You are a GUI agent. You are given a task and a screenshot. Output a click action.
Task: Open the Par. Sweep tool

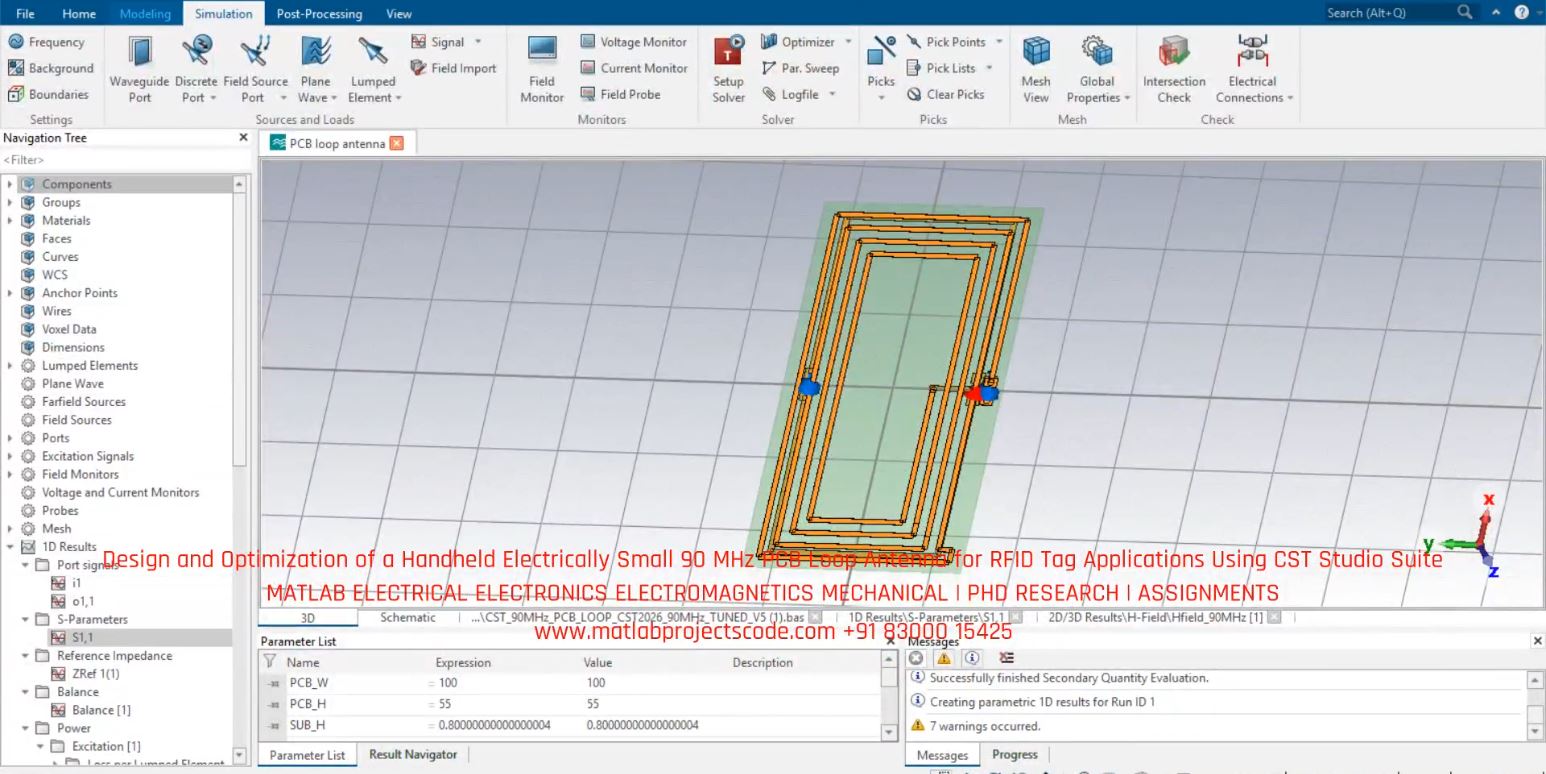click(x=800, y=68)
